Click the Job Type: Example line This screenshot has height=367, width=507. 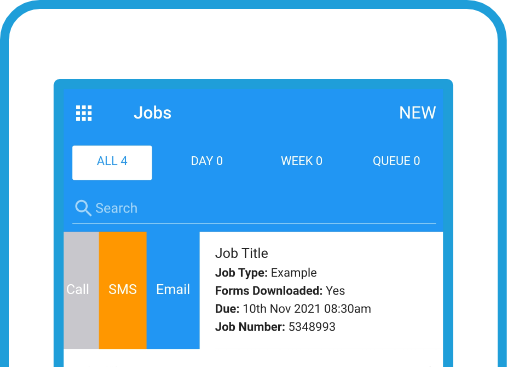click(x=266, y=273)
